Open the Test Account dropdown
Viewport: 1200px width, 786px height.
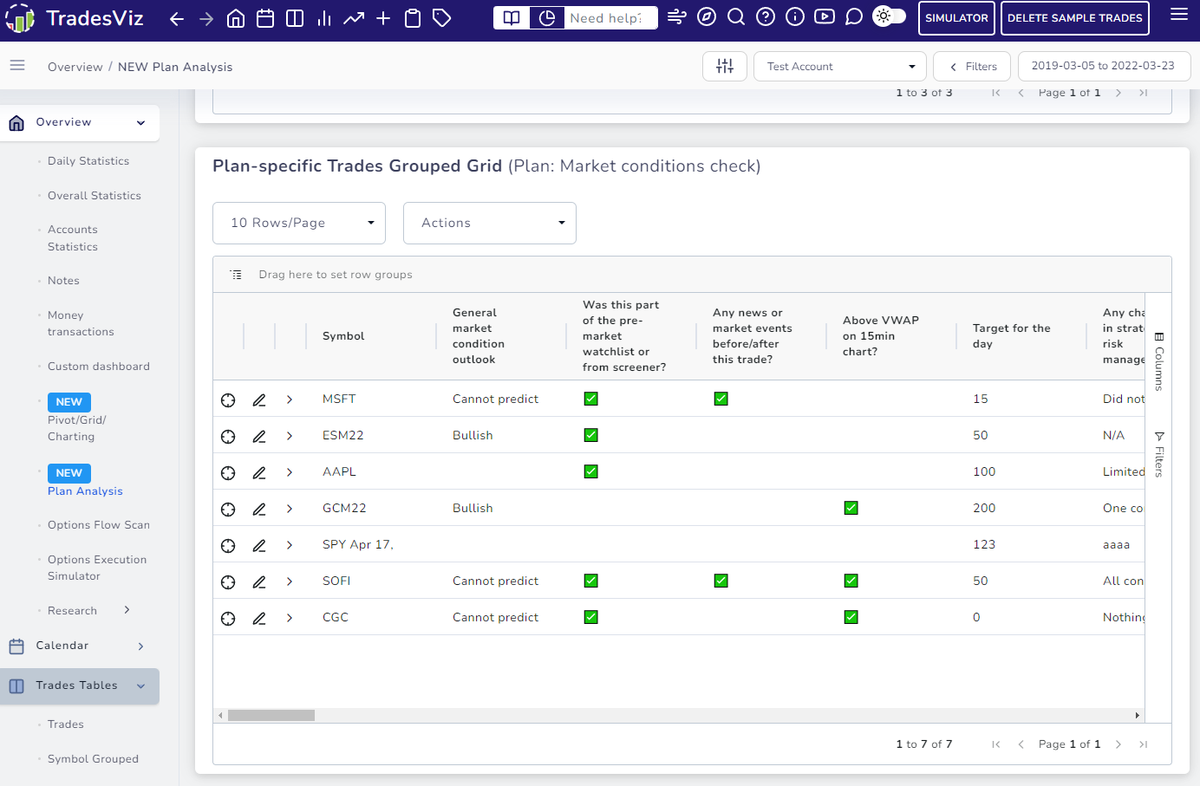839,66
